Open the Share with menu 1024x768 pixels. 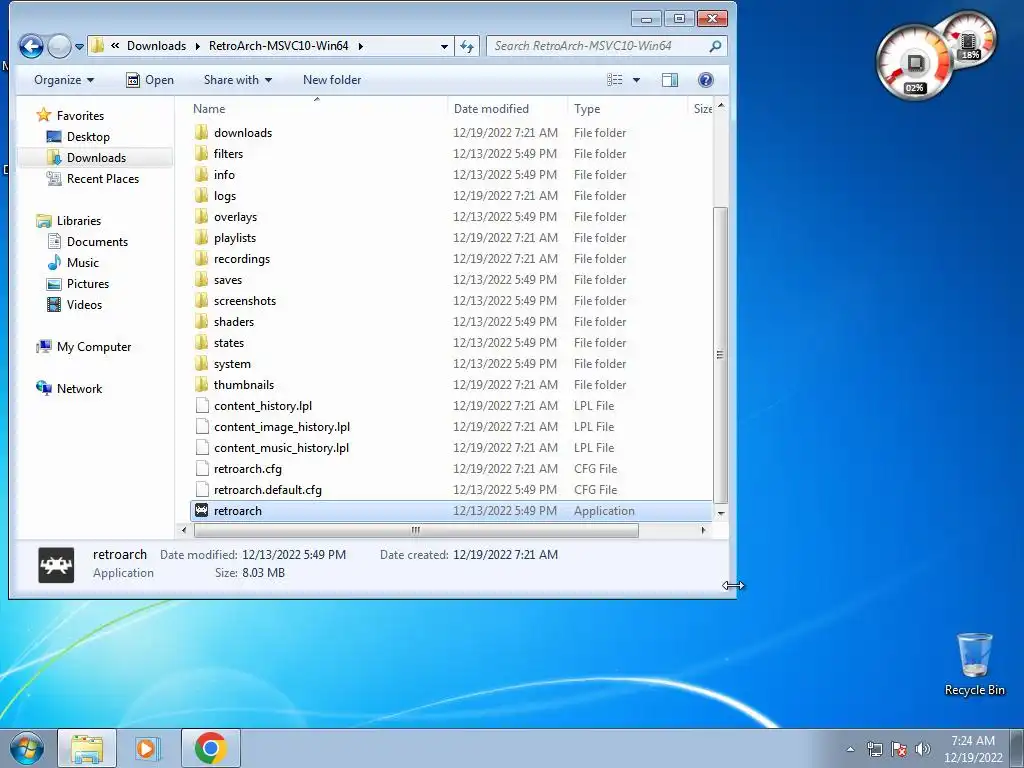pos(238,80)
